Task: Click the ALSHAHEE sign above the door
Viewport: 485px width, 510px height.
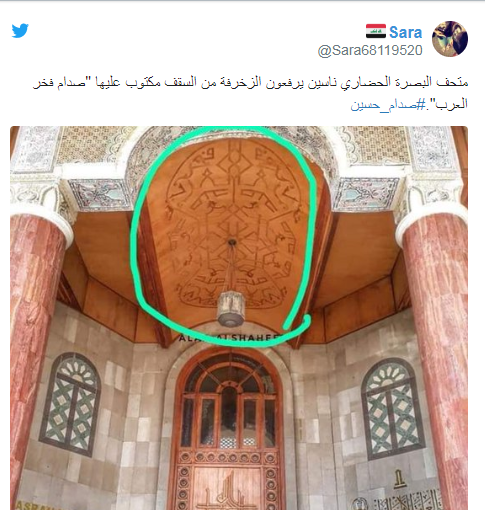Action: pyautogui.click(x=229, y=338)
